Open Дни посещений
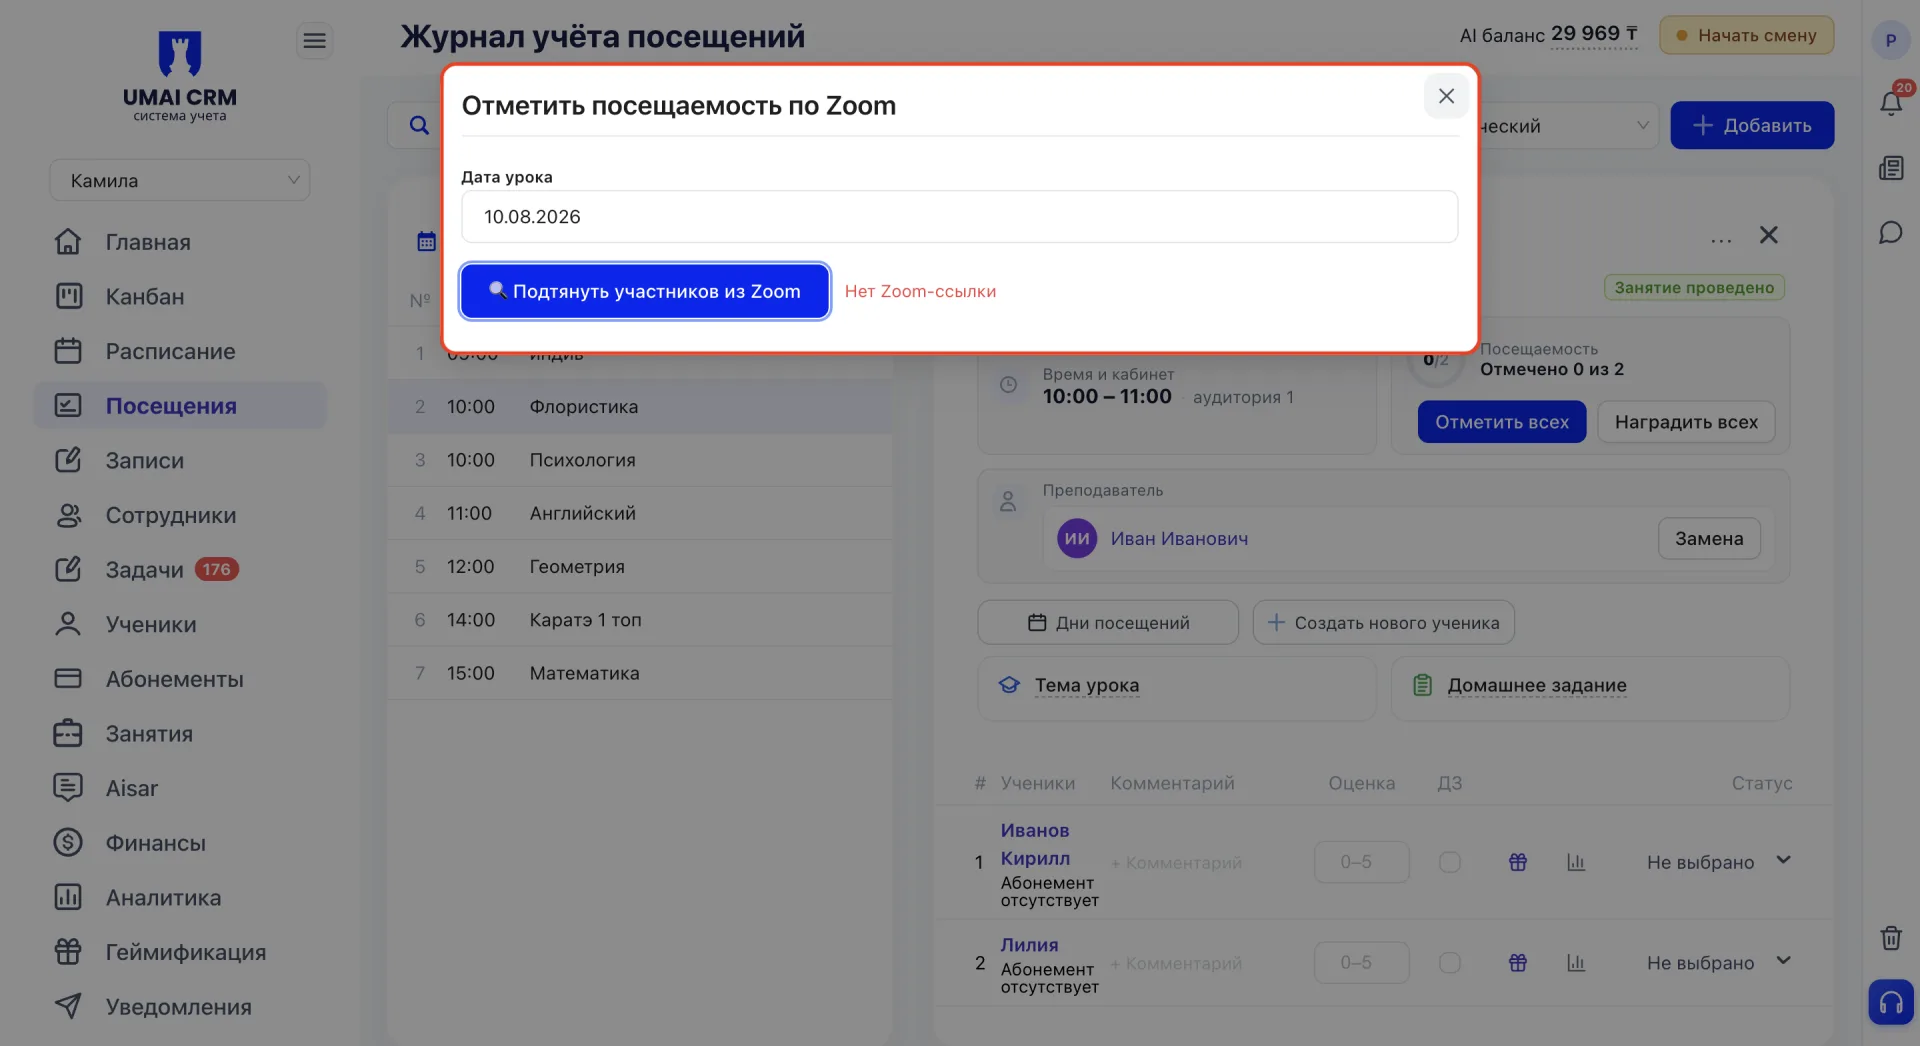This screenshot has width=1920, height=1046. (x=1108, y=623)
